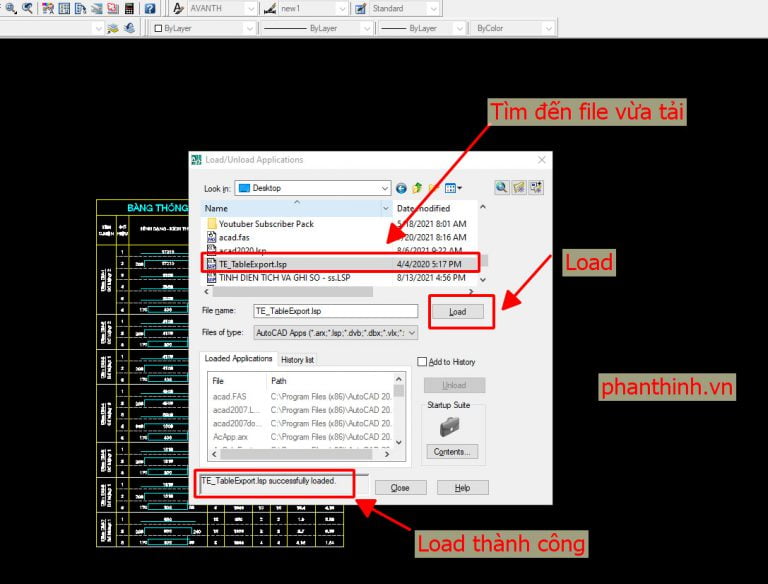Click the File name input field
Viewport: 768px width, 584px height.
tap(320, 312)
